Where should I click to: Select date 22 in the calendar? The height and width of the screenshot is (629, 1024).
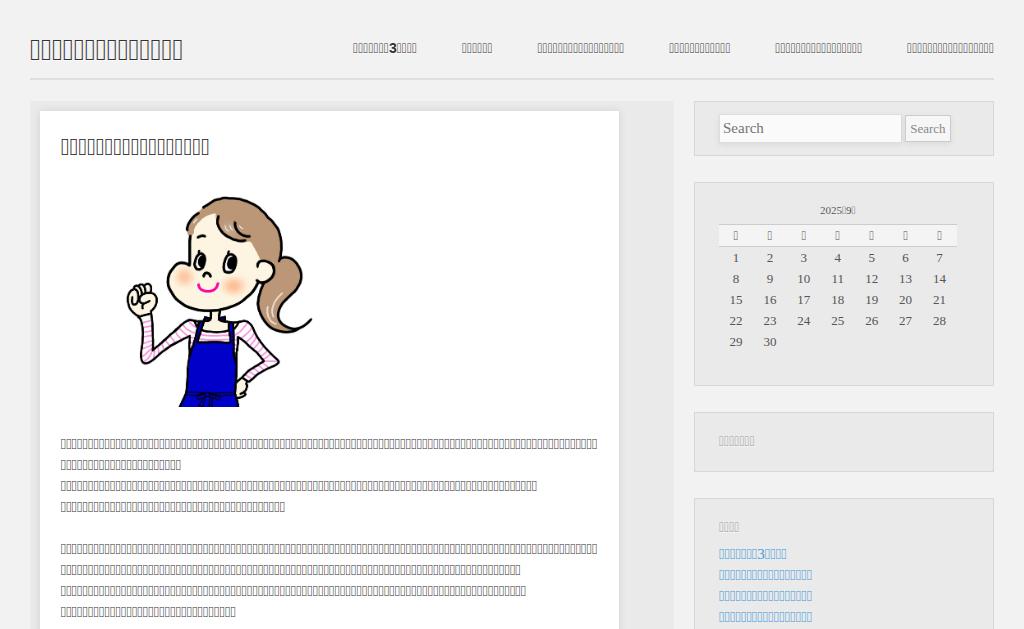point(736,321)
